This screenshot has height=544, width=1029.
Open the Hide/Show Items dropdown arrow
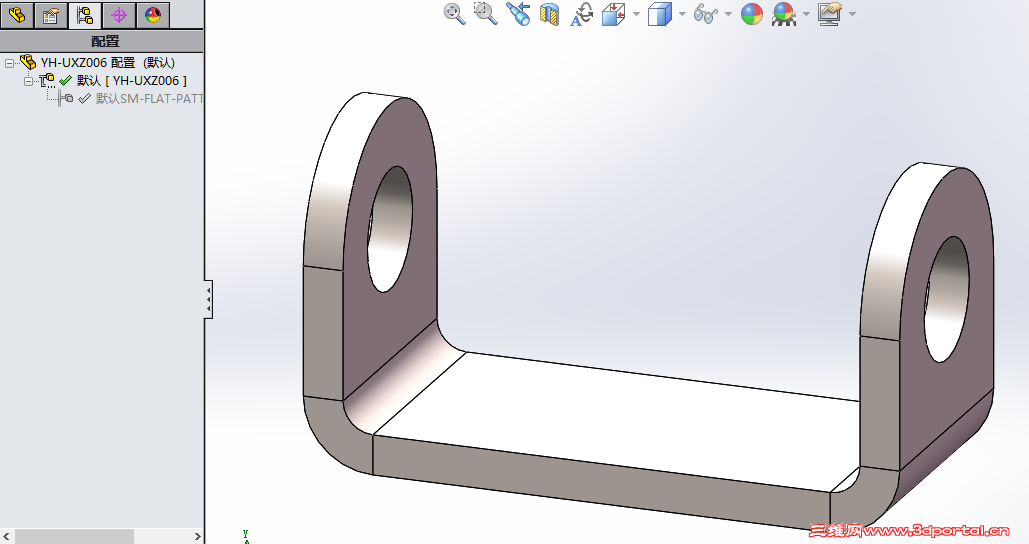point(728,14)
